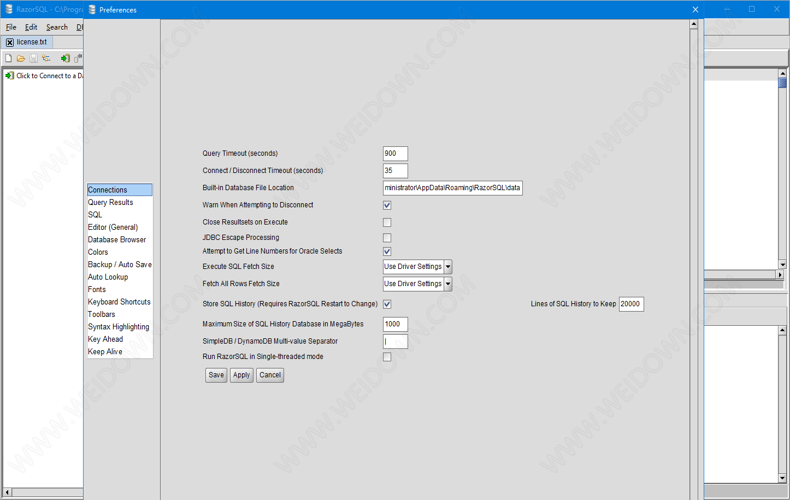Open Fetch All Rows Fetch Size dropdown
This screenshot has width=790, height=500.
tap(447, 284)
